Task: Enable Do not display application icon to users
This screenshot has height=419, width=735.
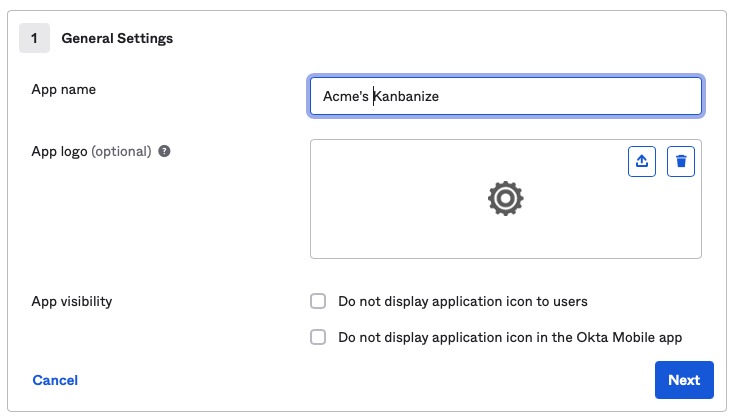Action: [318, 301]
